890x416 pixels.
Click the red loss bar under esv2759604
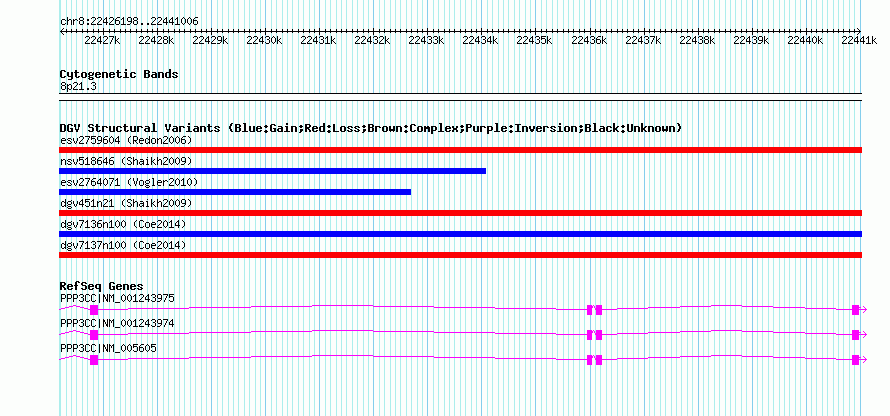[x=460, y=150]
